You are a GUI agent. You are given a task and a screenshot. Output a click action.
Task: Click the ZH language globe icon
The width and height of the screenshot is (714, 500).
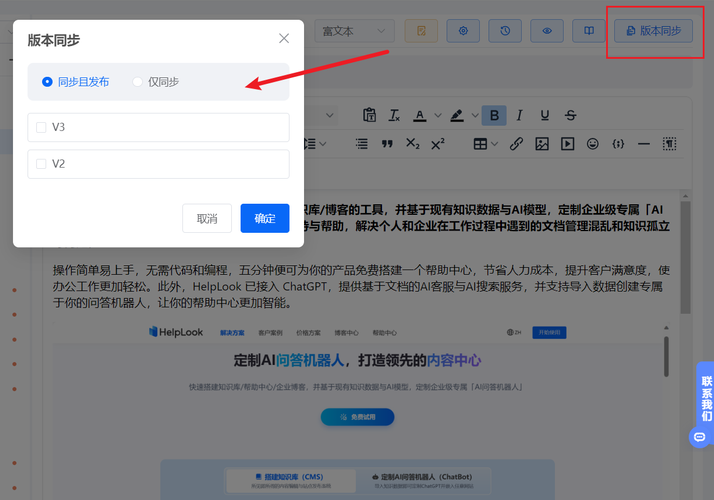(514, 332)
